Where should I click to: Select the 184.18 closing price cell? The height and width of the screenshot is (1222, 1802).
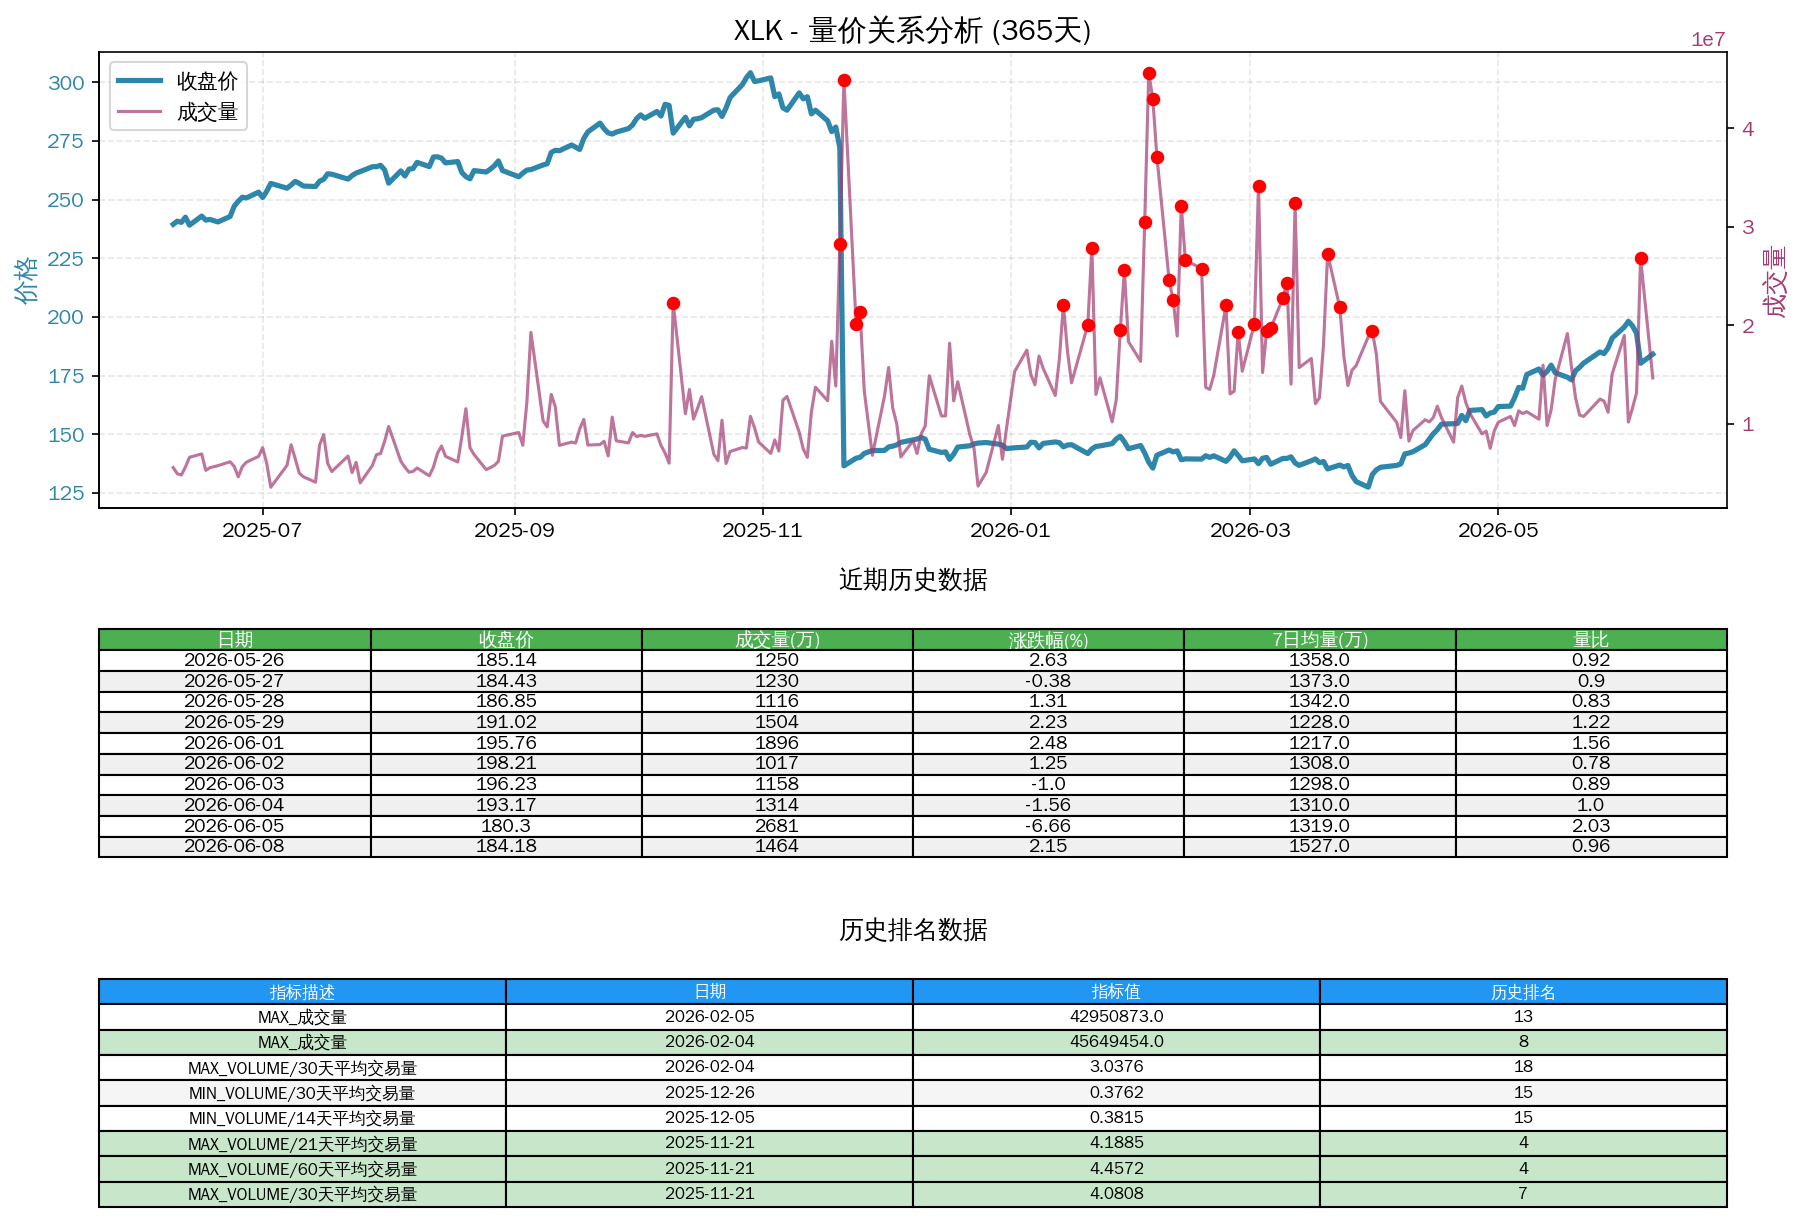[506, 846]
